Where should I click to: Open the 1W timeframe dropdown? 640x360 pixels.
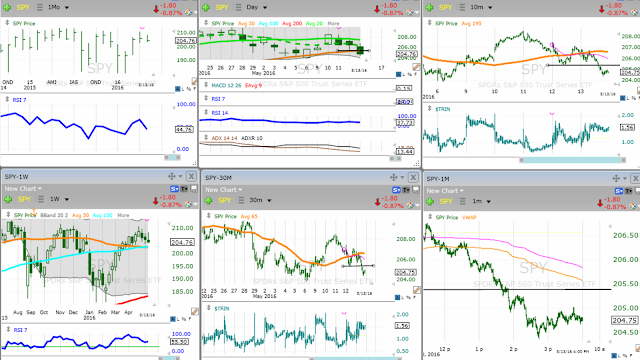(60, 199)
